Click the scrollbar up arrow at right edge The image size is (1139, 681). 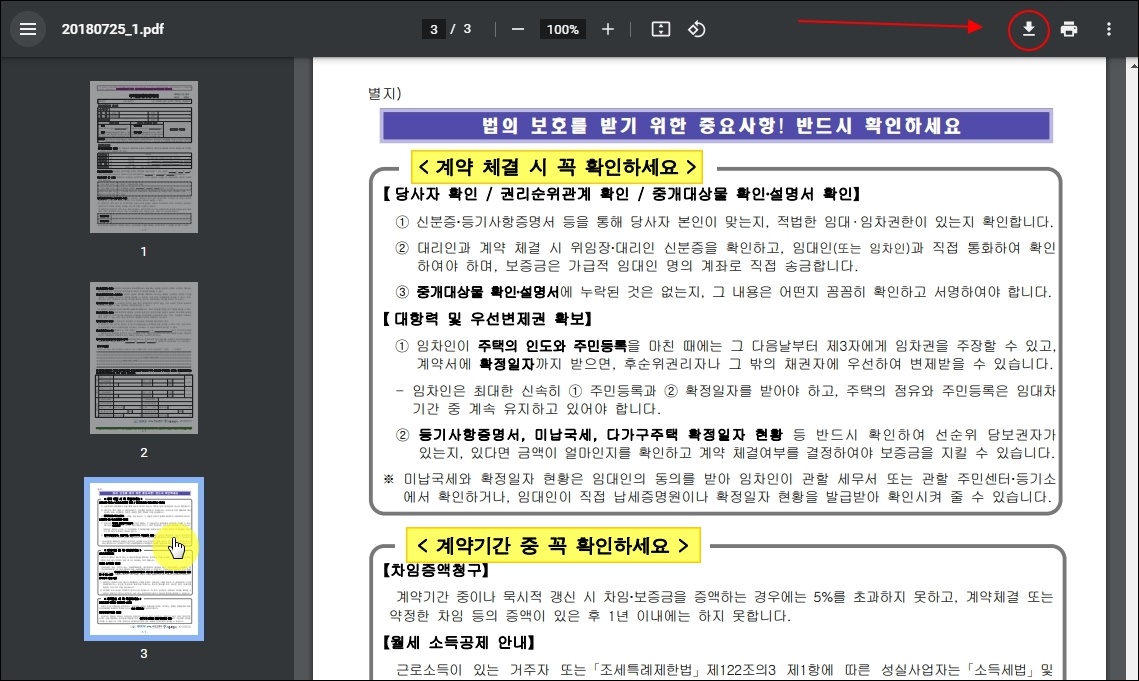coord(1134,65)
